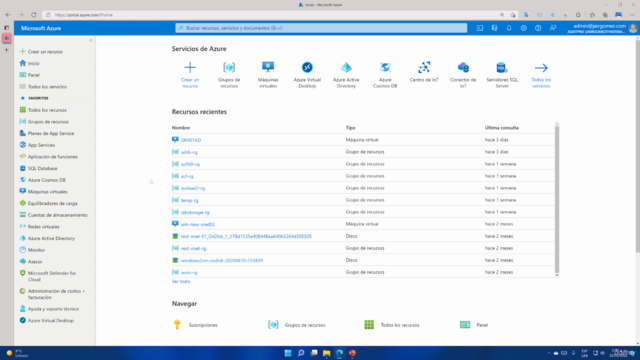The image size is (640, 360).
Task: Open win-new-vnet02 virtual machine link
Action: pos(198,224)
